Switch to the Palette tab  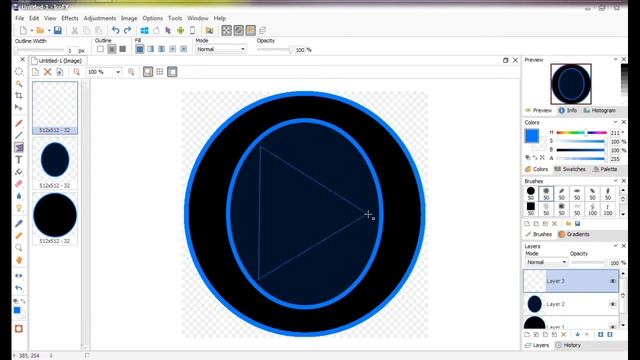tap(605, 169)
